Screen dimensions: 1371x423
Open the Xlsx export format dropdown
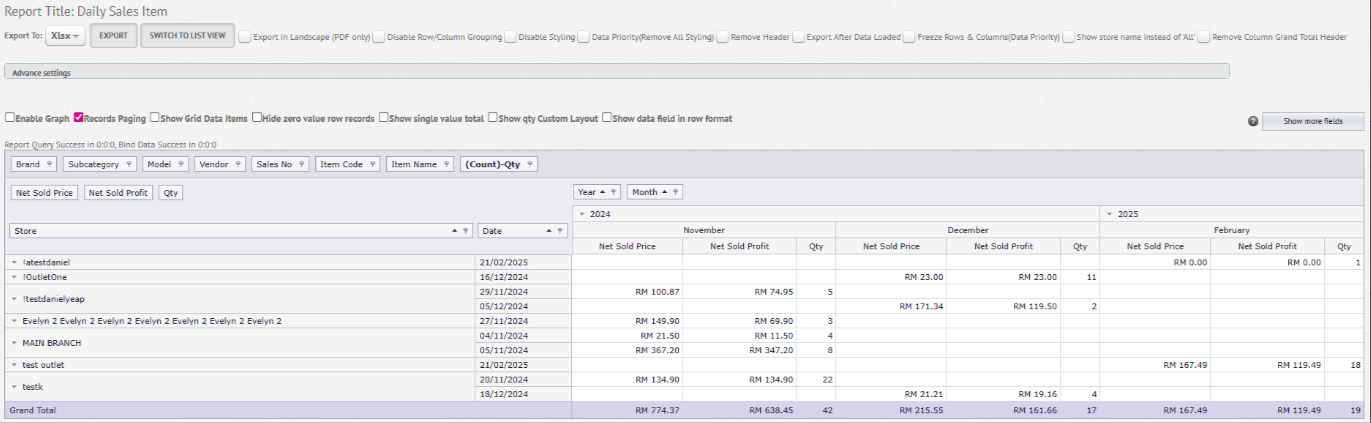click(66, 37)
